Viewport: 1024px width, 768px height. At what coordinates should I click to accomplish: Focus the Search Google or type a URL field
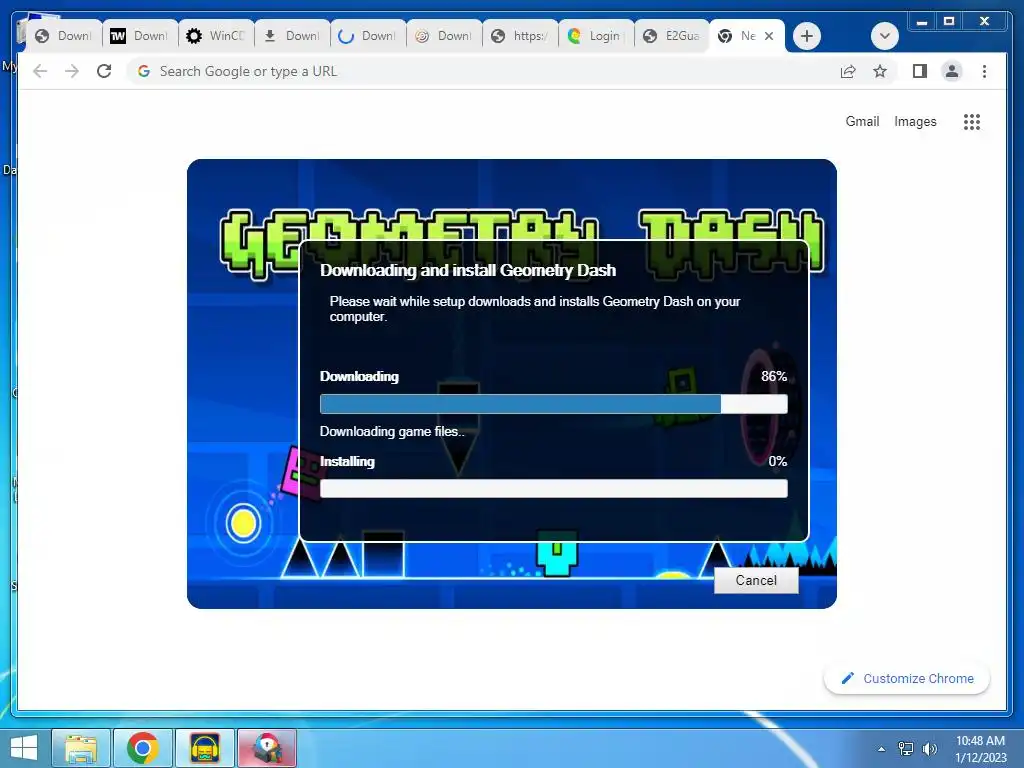483,71
